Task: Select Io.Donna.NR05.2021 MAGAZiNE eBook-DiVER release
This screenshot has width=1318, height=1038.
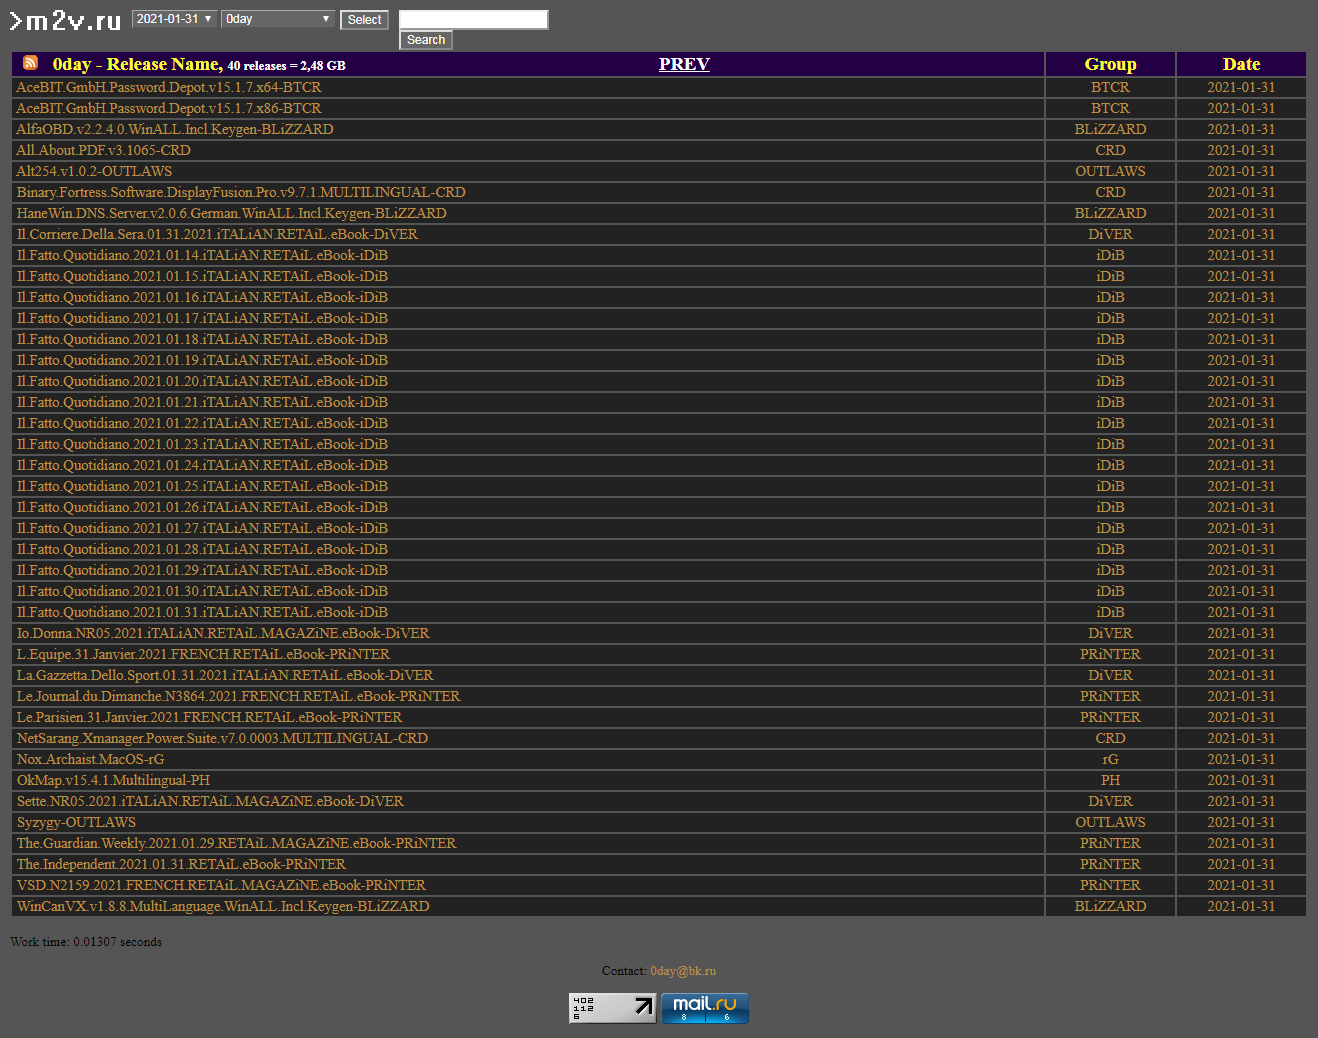Action: [223, 633]
